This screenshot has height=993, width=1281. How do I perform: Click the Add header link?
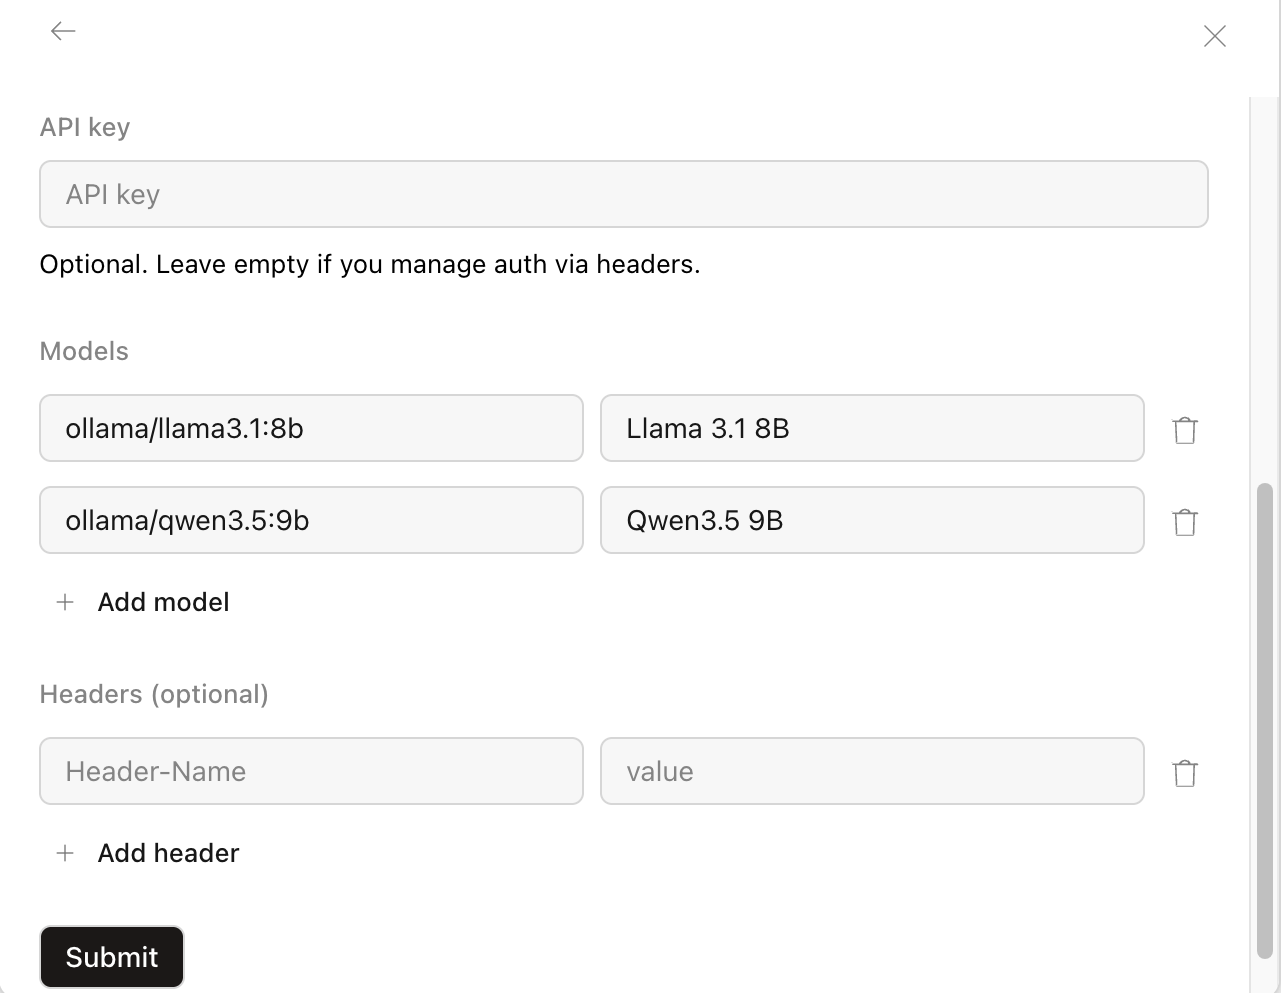168,853
